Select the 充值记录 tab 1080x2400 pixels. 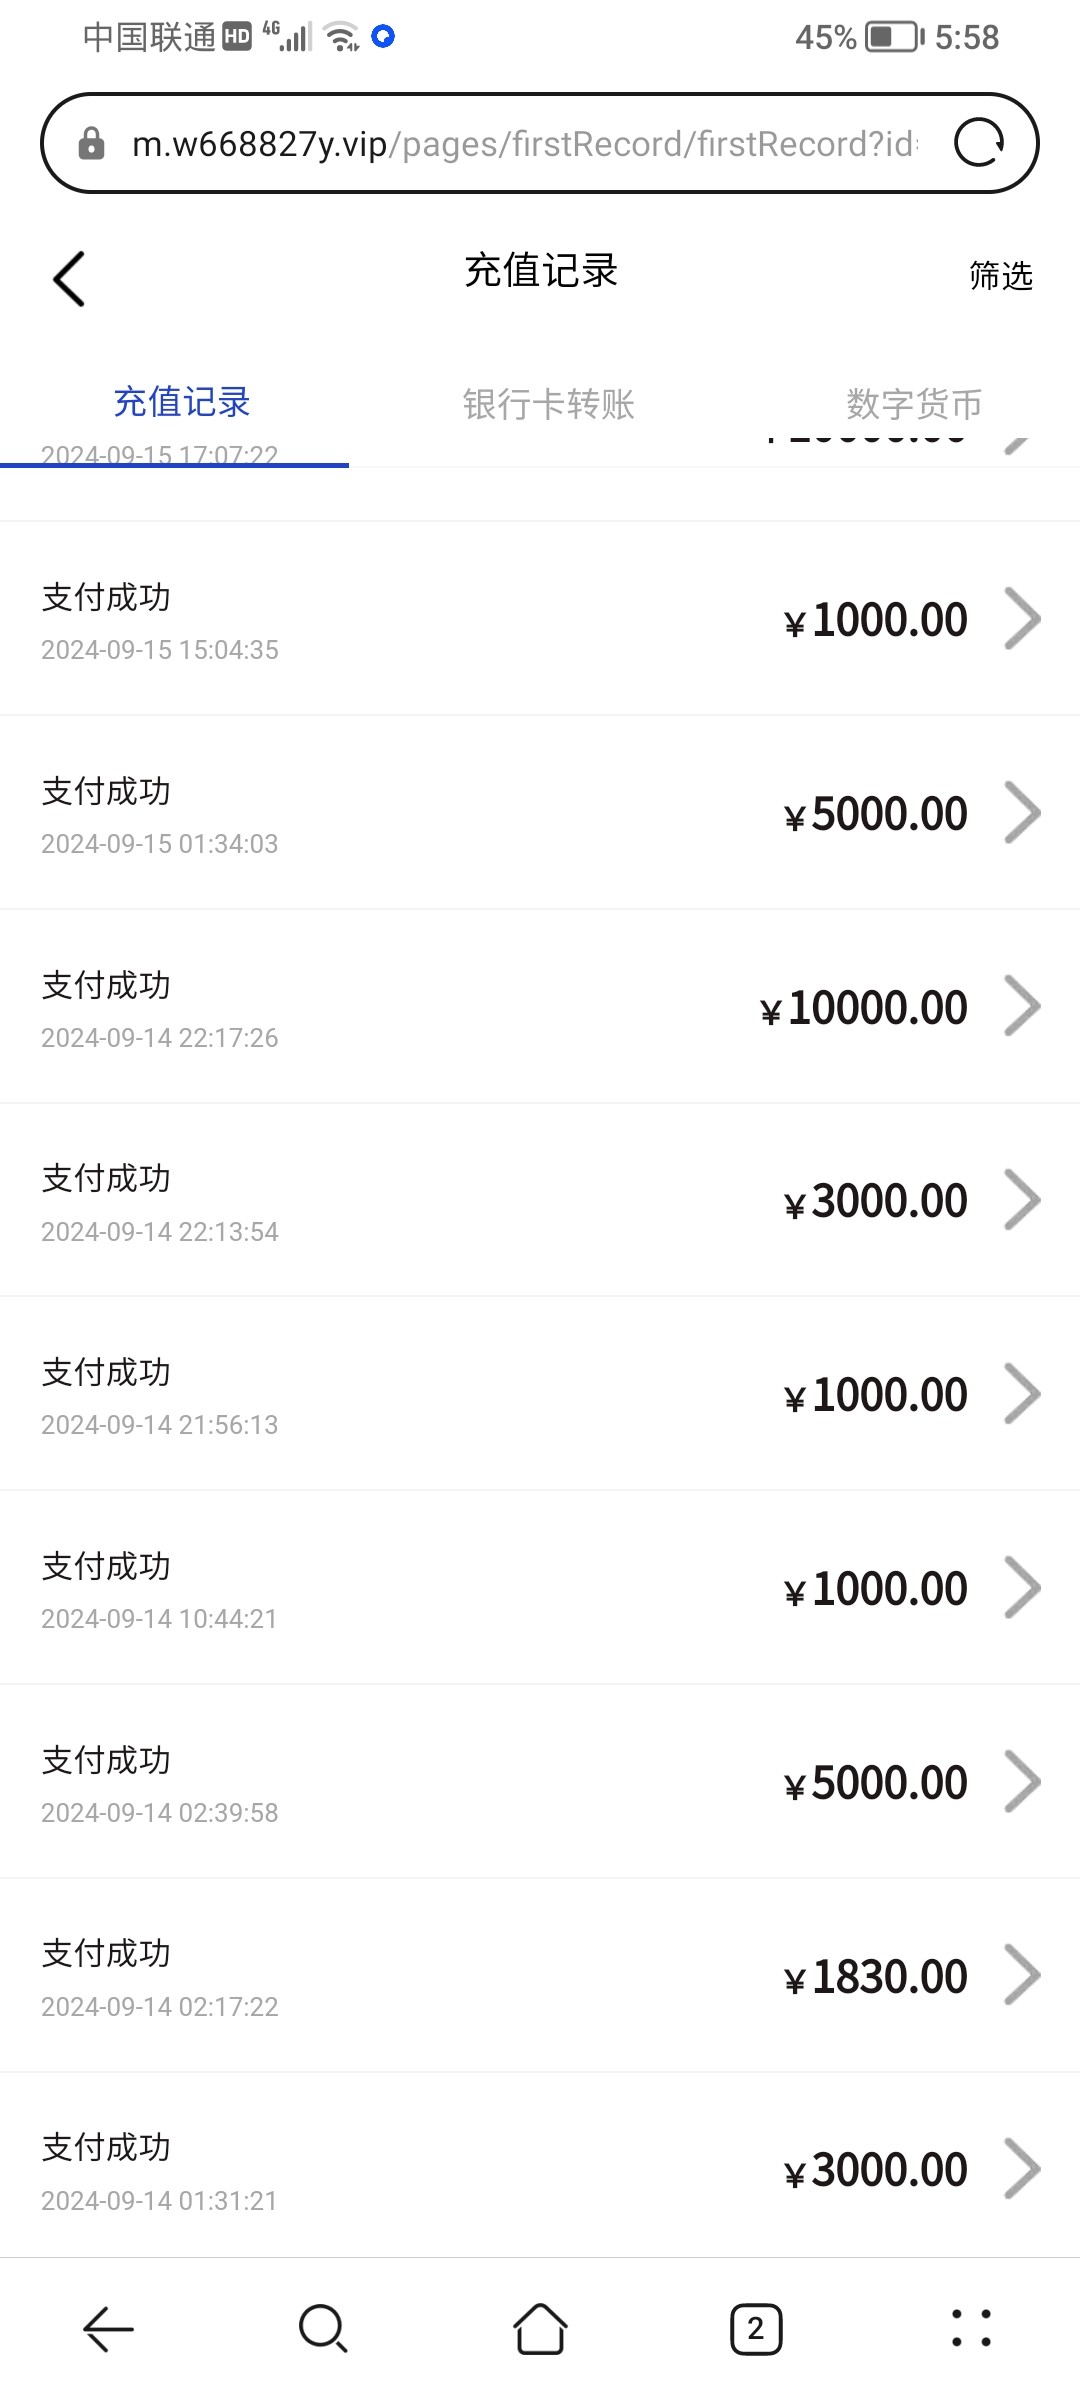182,402
